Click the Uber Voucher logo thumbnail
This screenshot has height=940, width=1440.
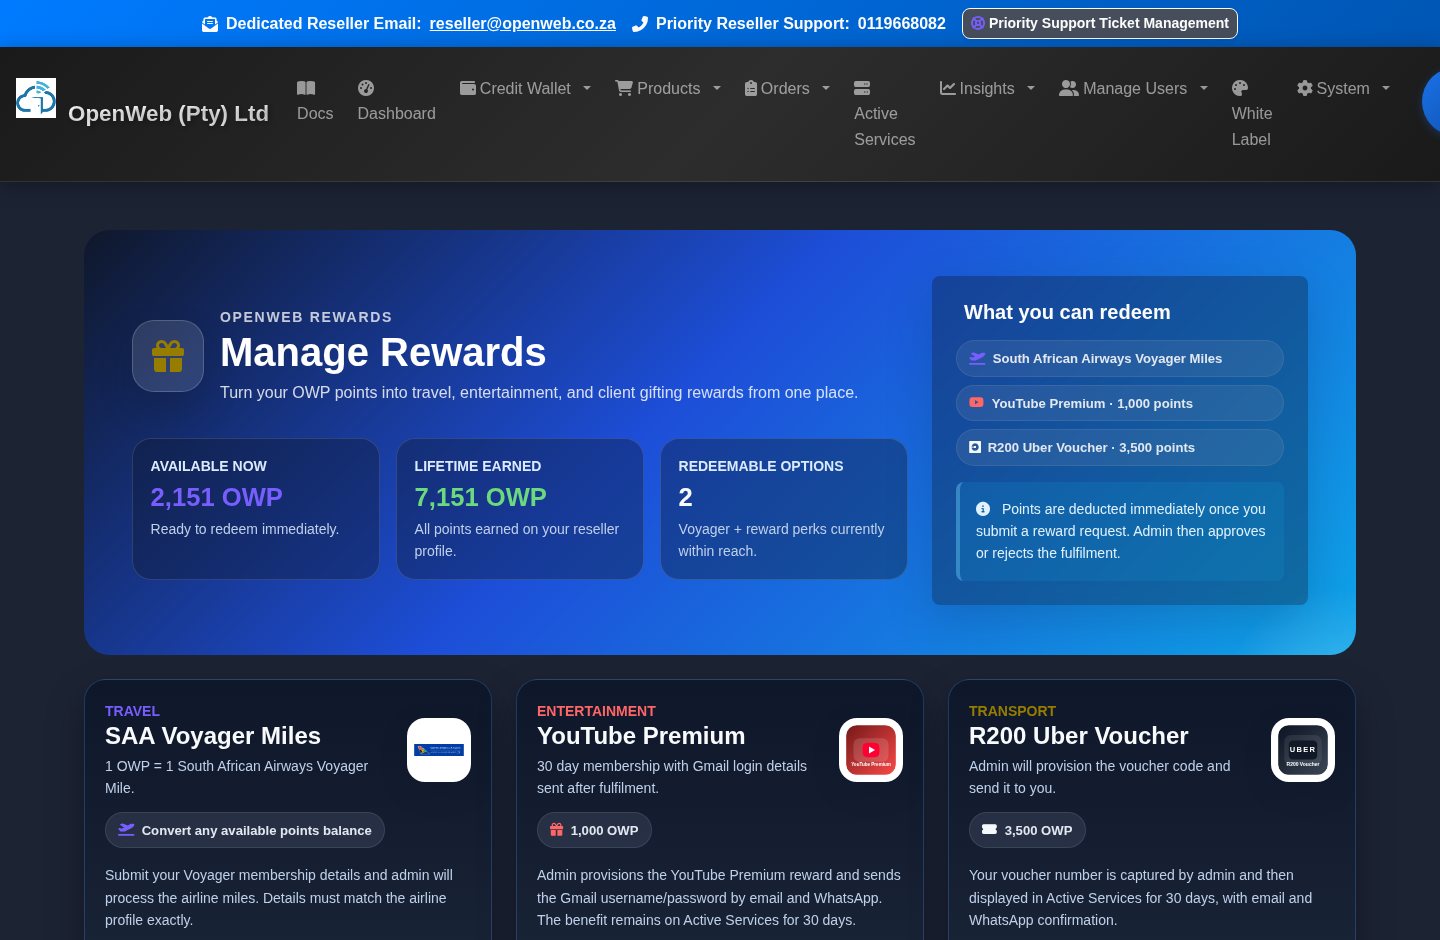tap(1303, 750)
